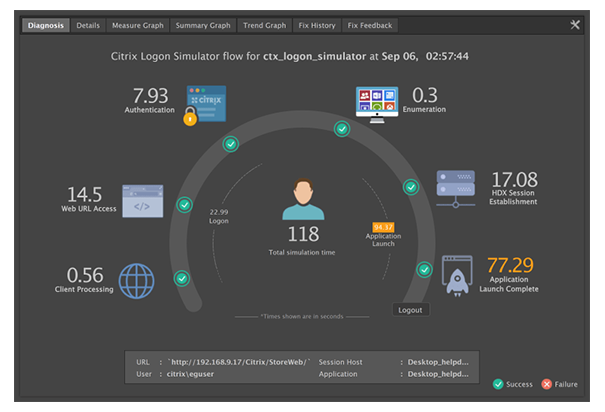Go to the Fix Feedback tab
This screenshot has height=412, width=605.
370,25
